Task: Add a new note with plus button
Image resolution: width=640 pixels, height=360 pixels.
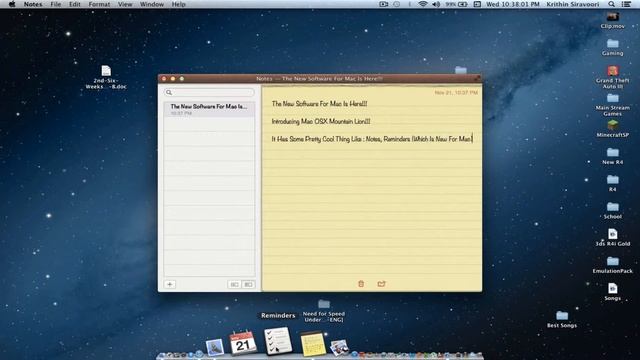Action: tap(170, 284)
